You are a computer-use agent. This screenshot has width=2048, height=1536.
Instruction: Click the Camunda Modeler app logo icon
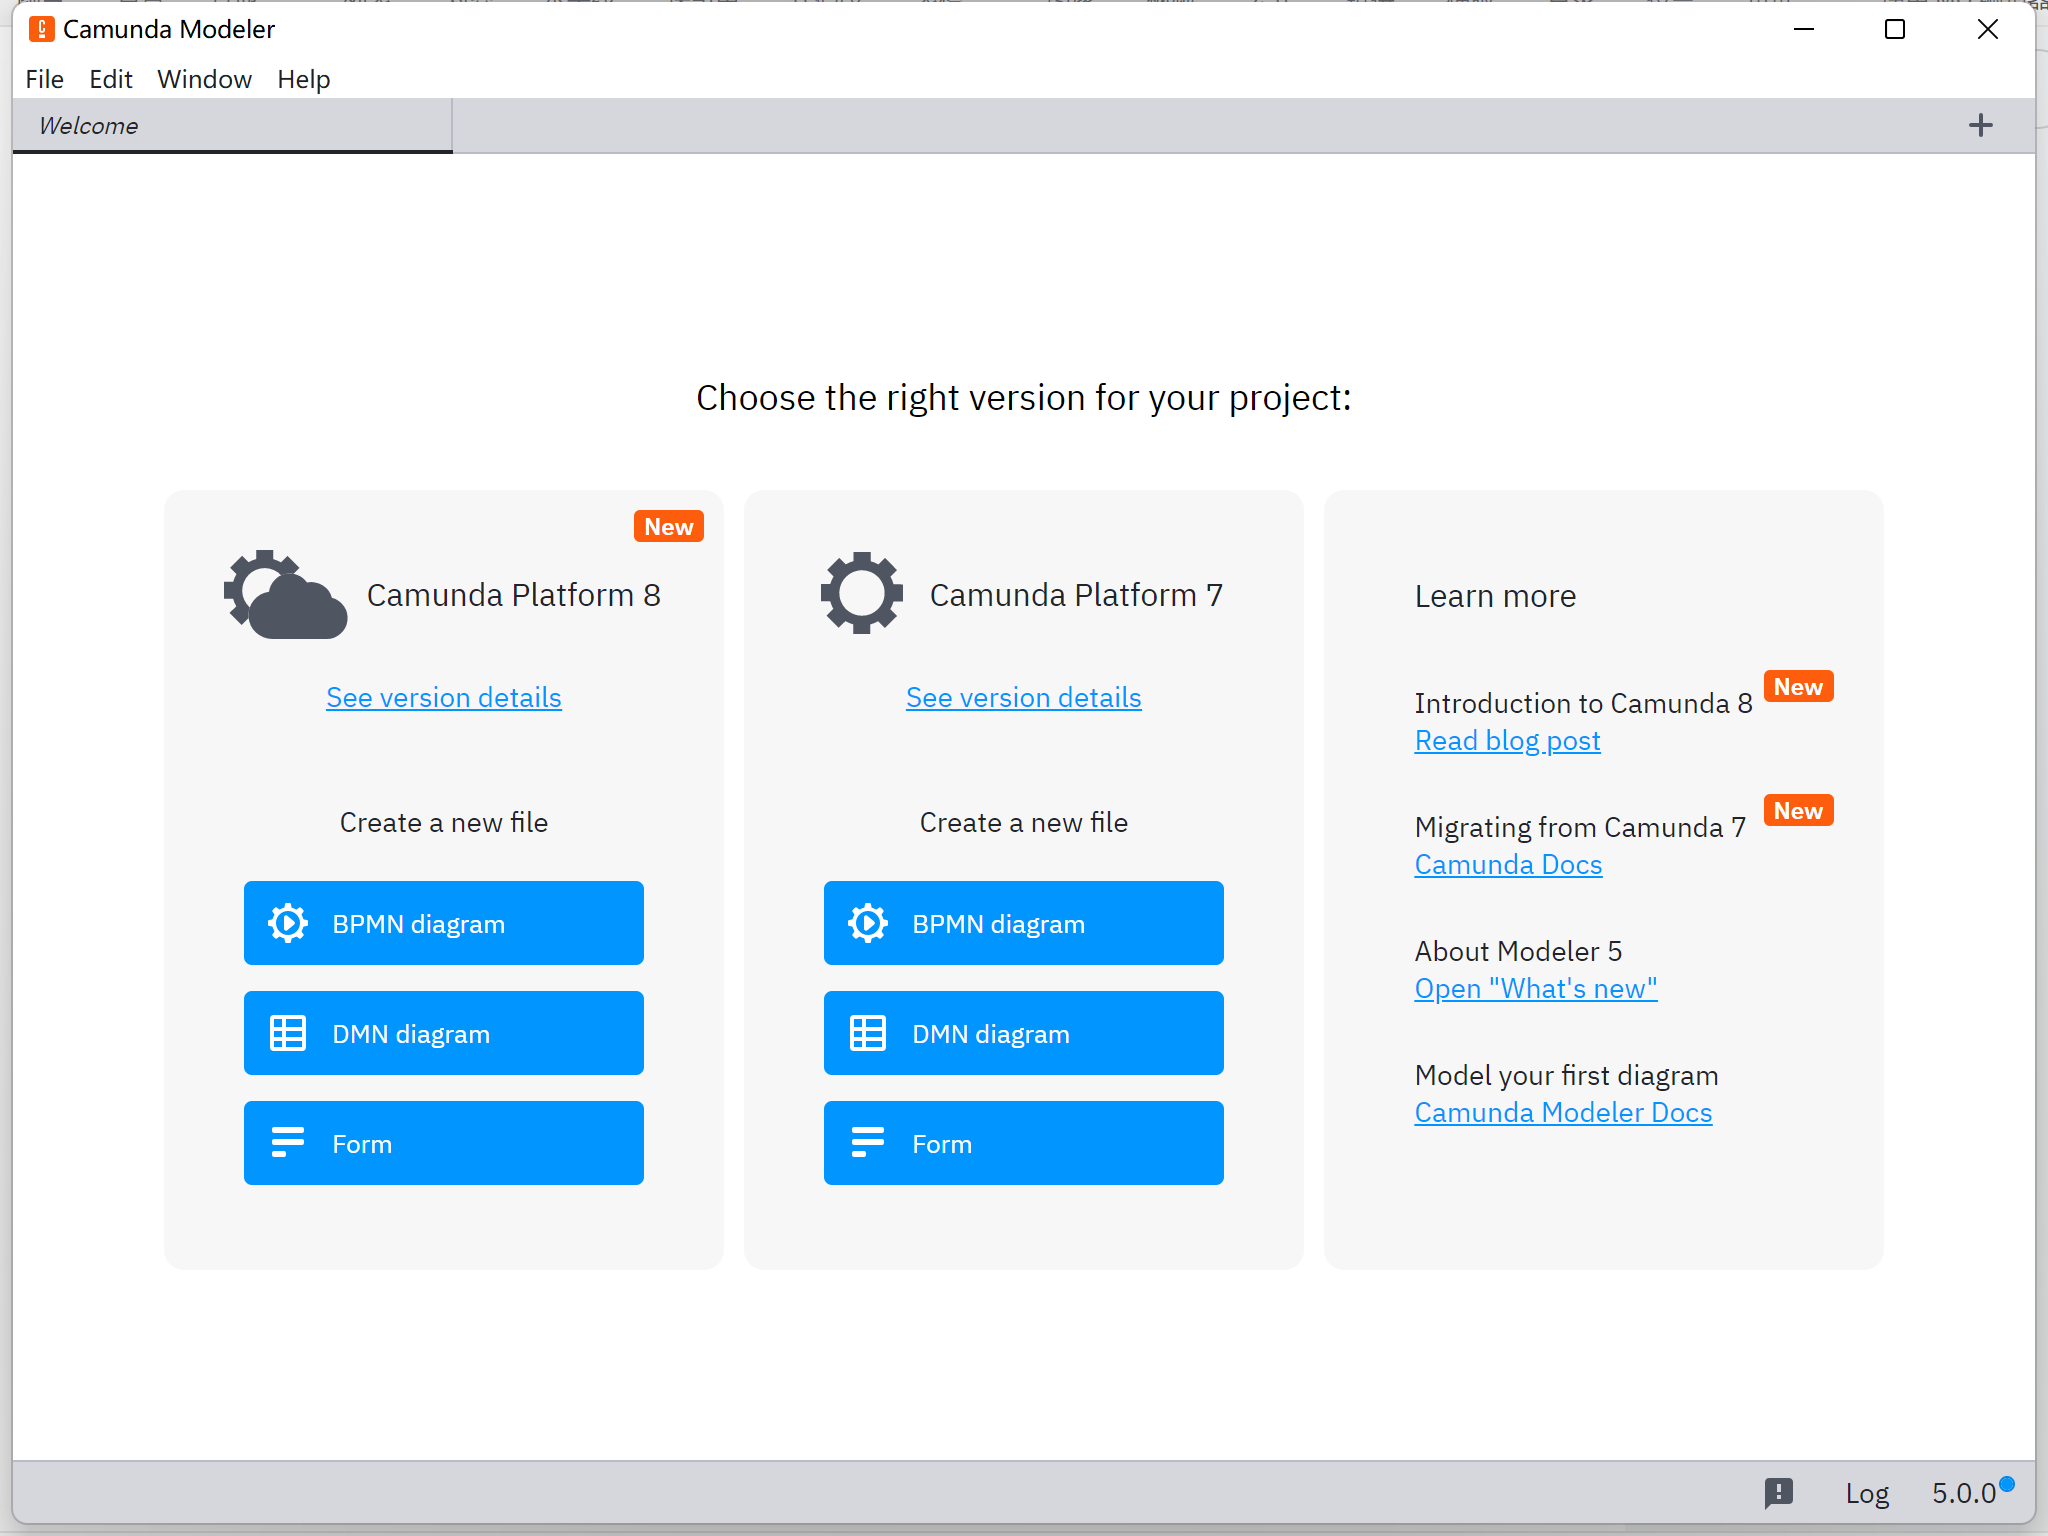pyautogui.click(x=41, y=29)
